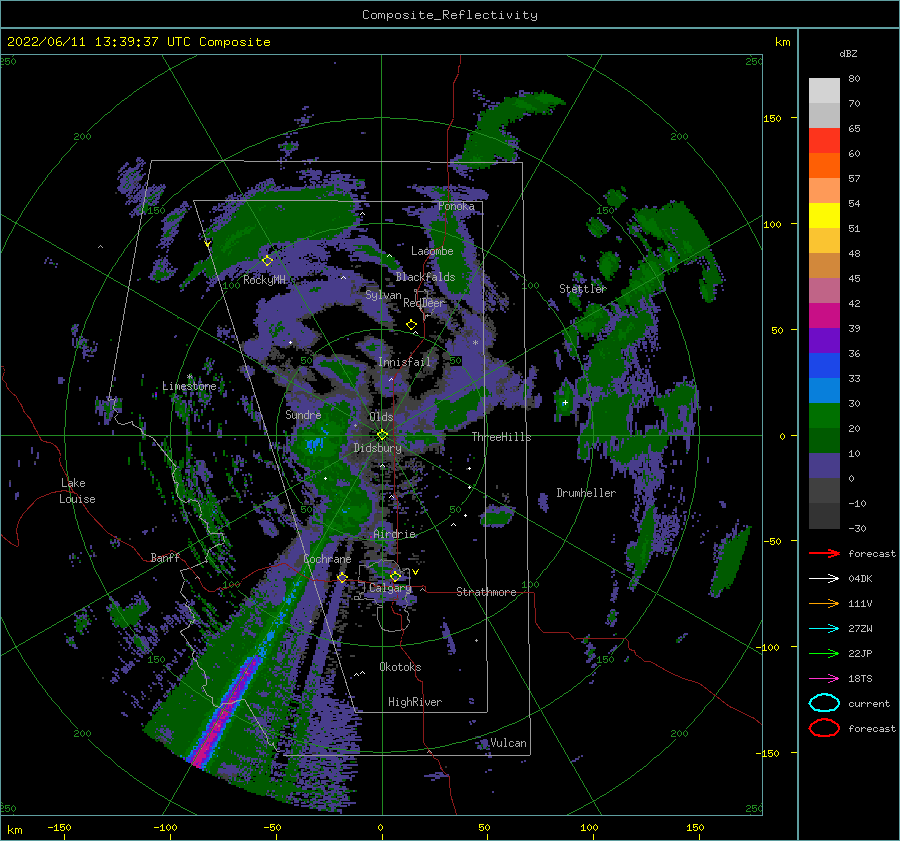Click the 04DK legend text
The width and height of the screenshot is (900, 841).
click(x=860, y=579)
